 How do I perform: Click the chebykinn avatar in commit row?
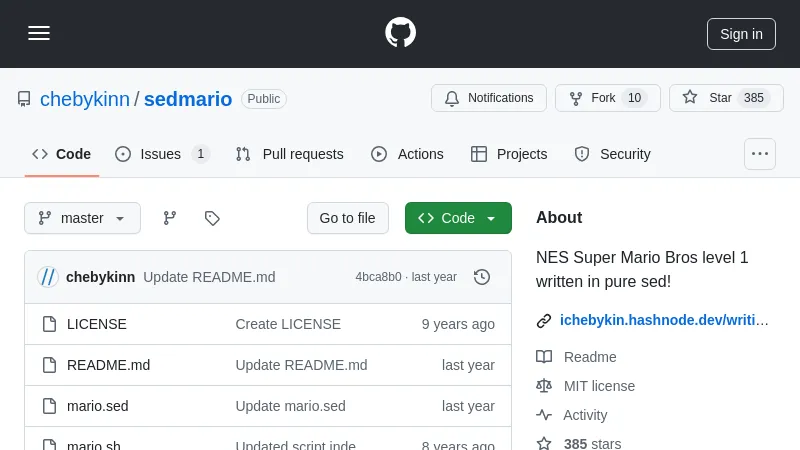point(48,277)
